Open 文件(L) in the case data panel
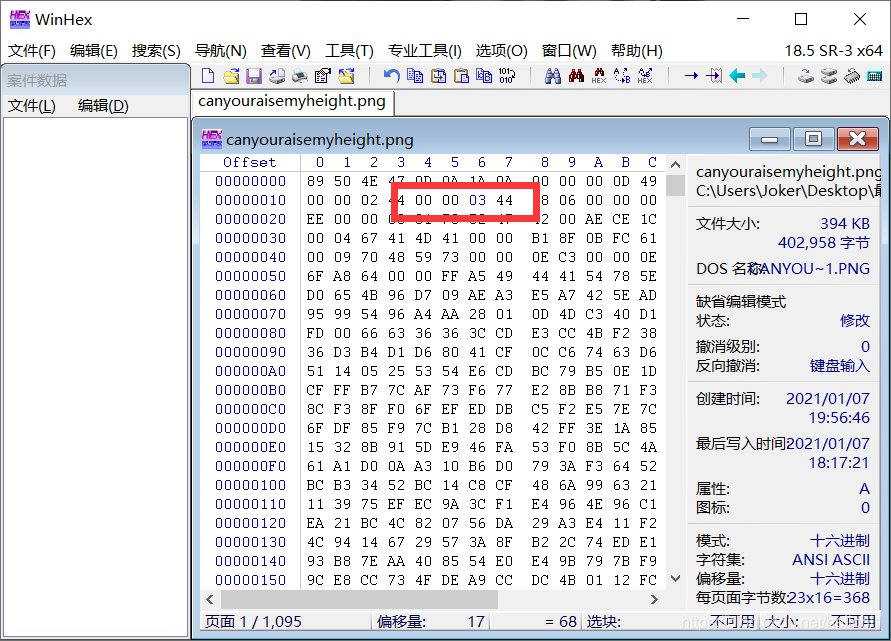 pyautogui.click(x=32, y=106)
